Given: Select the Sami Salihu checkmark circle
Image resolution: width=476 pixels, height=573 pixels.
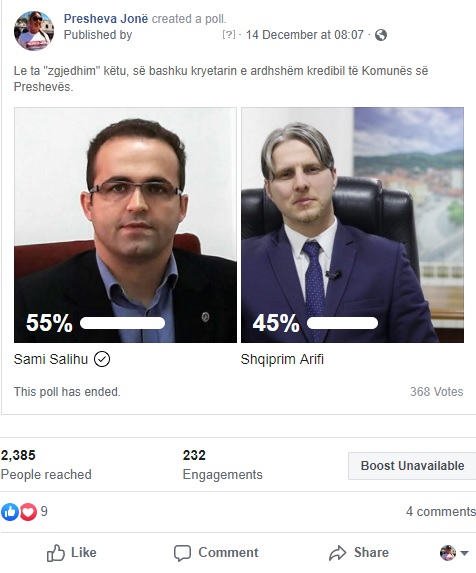Looking at the screenshot, I should [x=102, y=359].
